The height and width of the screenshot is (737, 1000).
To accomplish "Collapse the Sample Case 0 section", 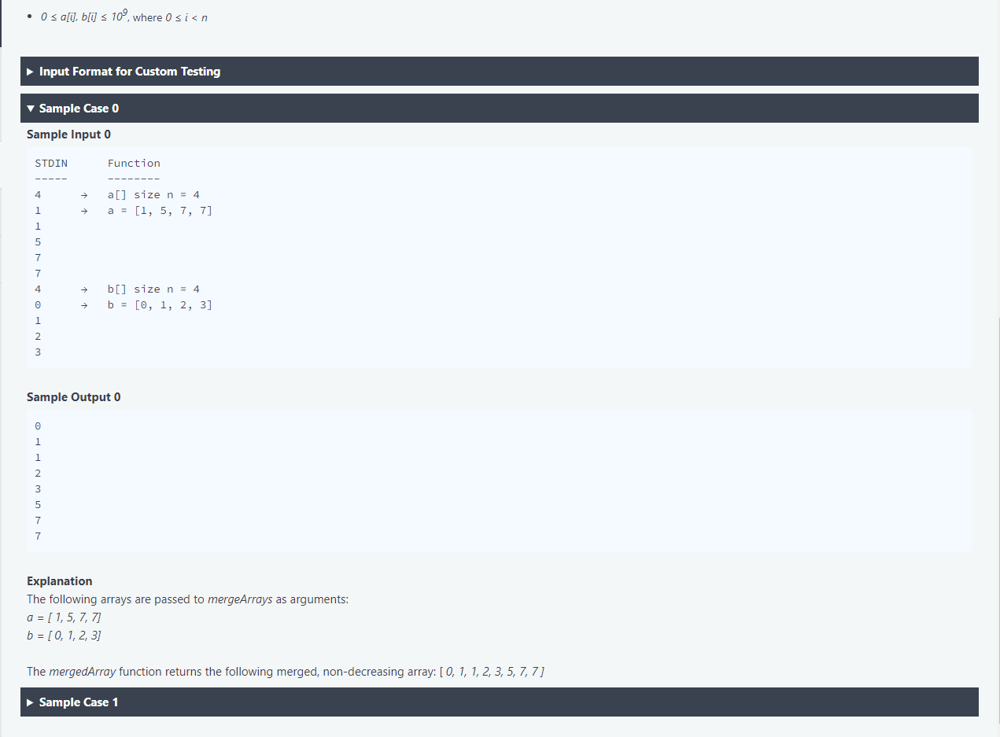I will click(x=78, y=108).
